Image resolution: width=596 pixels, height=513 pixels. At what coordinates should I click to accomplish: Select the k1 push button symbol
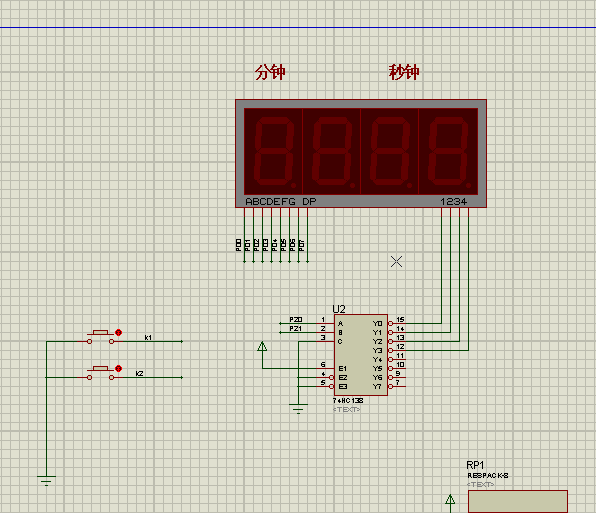(100, 337)
